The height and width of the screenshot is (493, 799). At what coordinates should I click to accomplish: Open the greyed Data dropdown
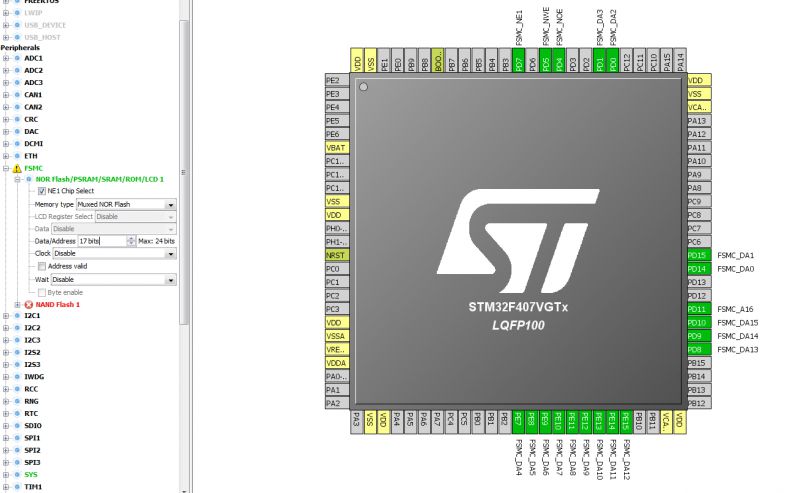pyautogui.click(x=114, y=229)
